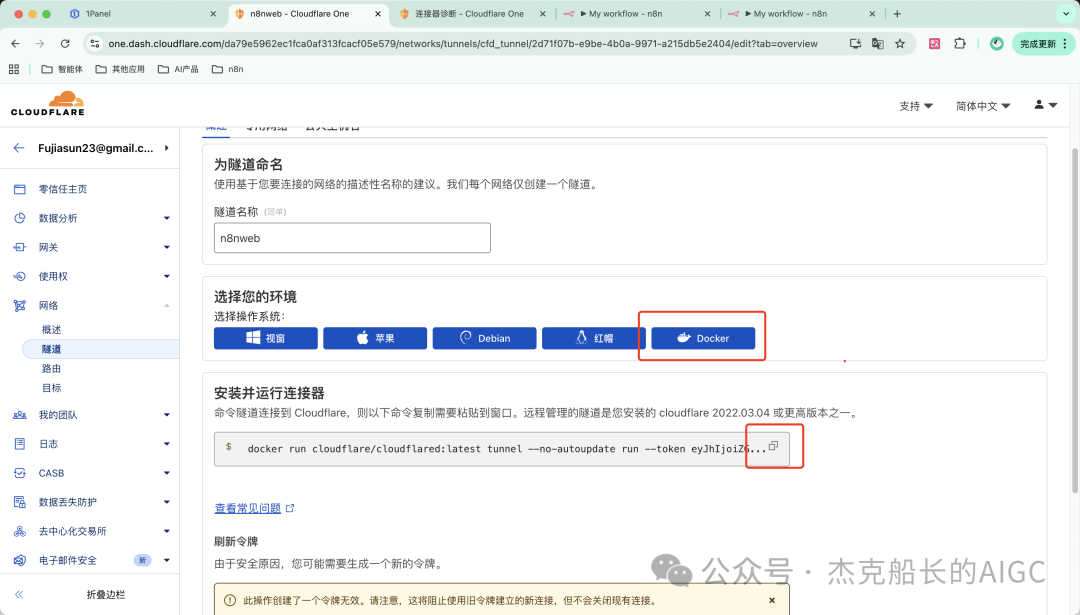Viewport: 1080px width, 615px height.
Task: Expand 数据丢失防护 sidebar section
Action: (x=90, y=502)
